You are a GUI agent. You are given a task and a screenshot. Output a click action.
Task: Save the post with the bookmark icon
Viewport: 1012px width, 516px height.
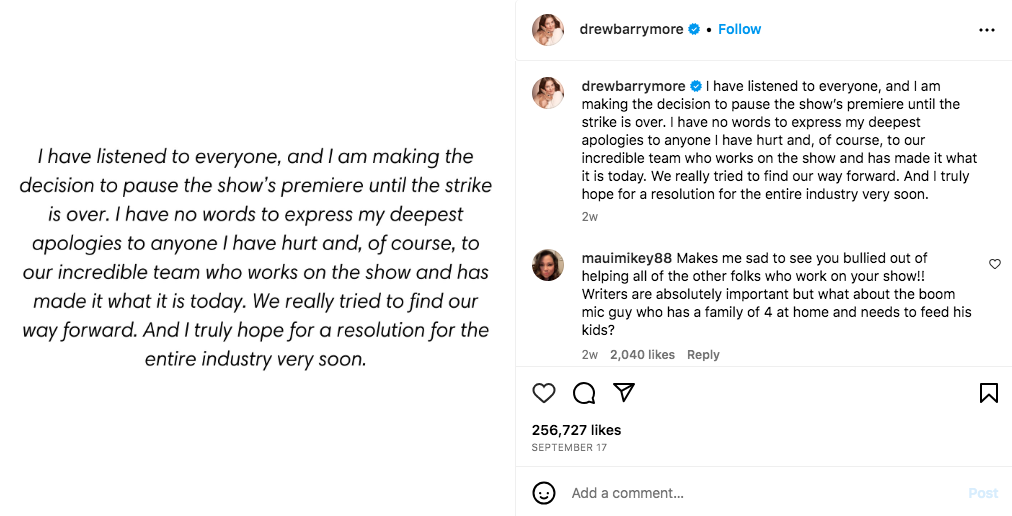tap(988, 393)
